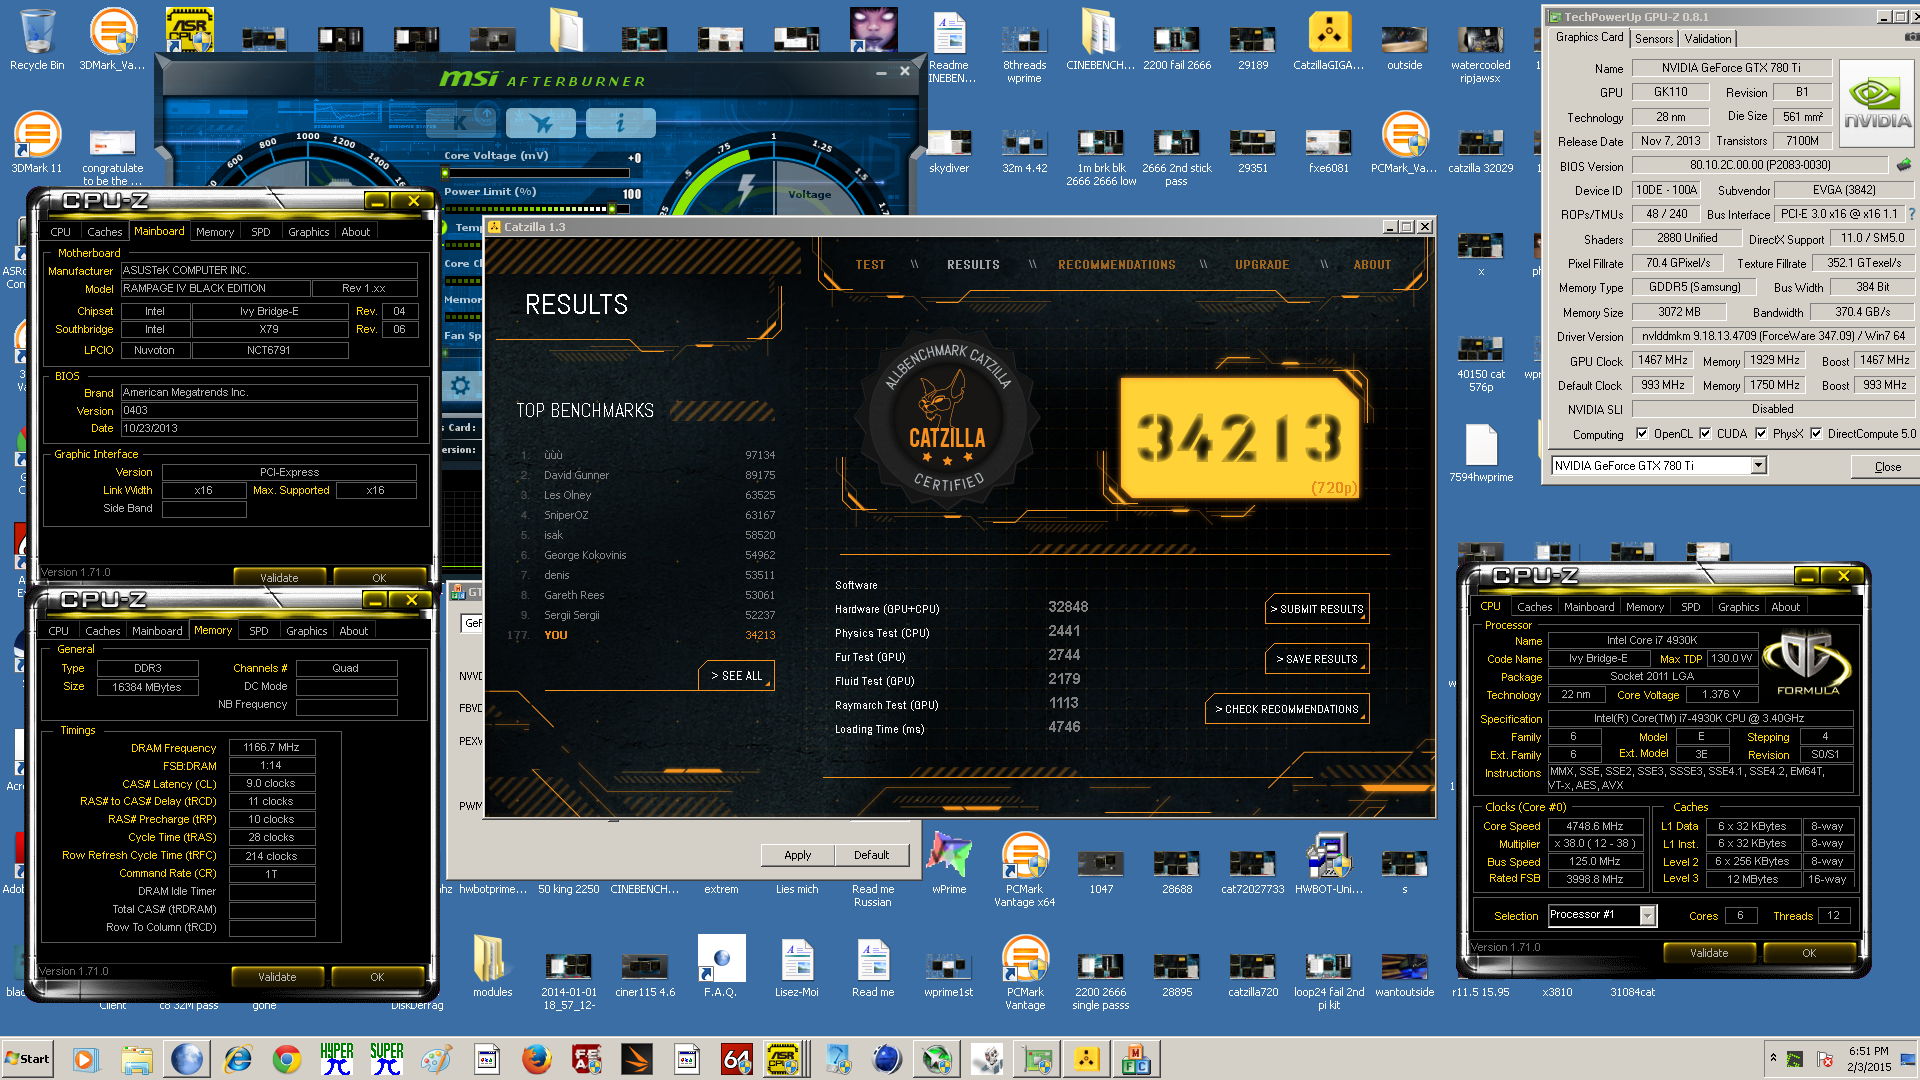
Task: Open the RECOMMENDATIONS tab in Catzilla
Action: tap(1116, 265)
